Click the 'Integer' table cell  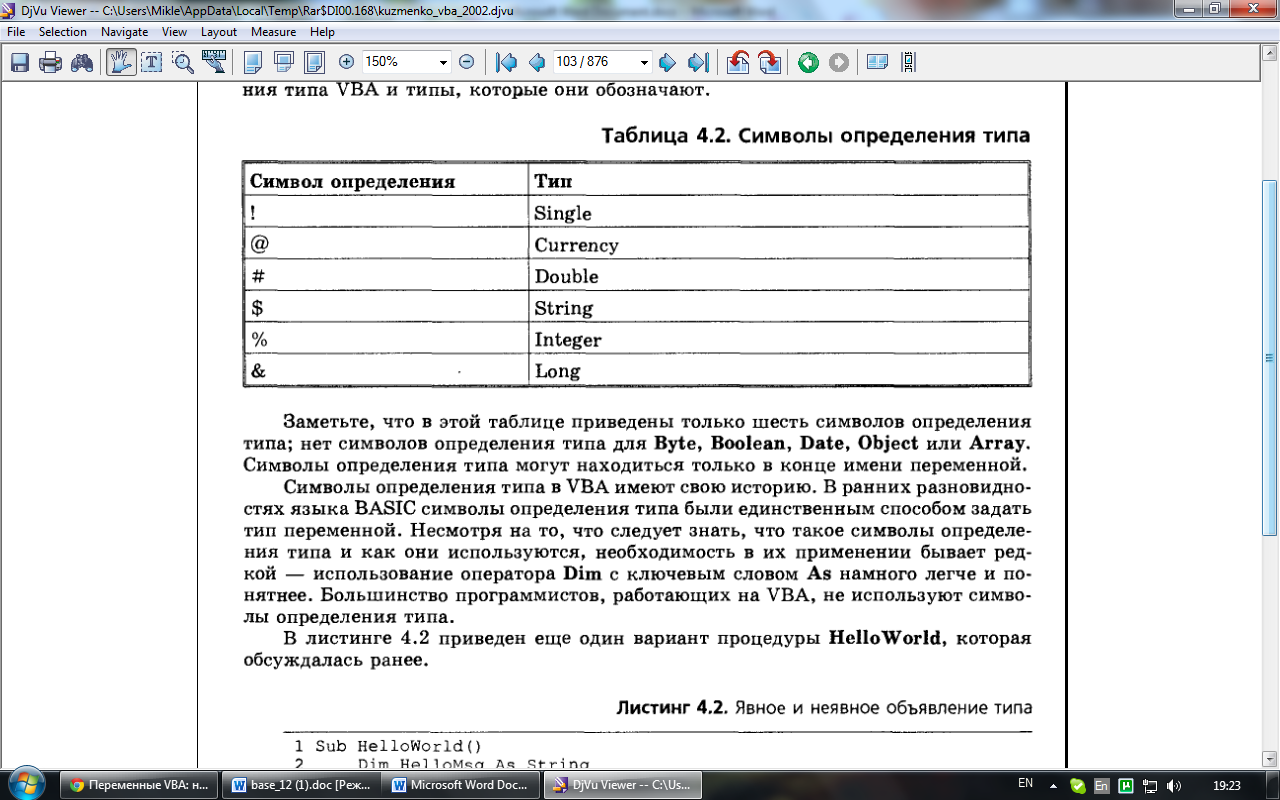779,339
